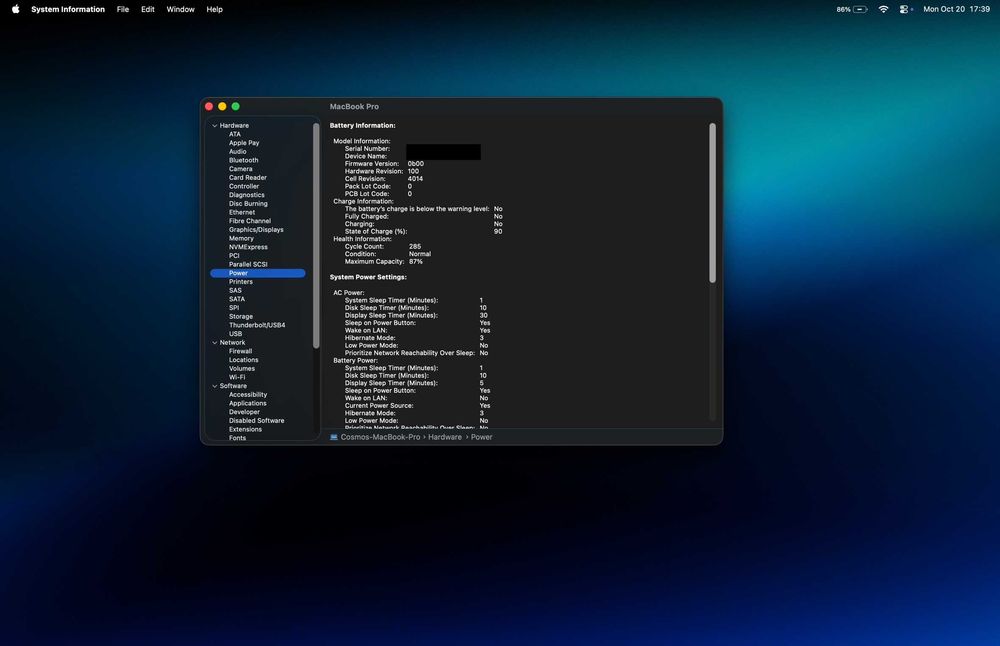The height and width of the screenshot is (646, 1000).
Task: Select Storage in the sidebar
Action: coord(240,316)
